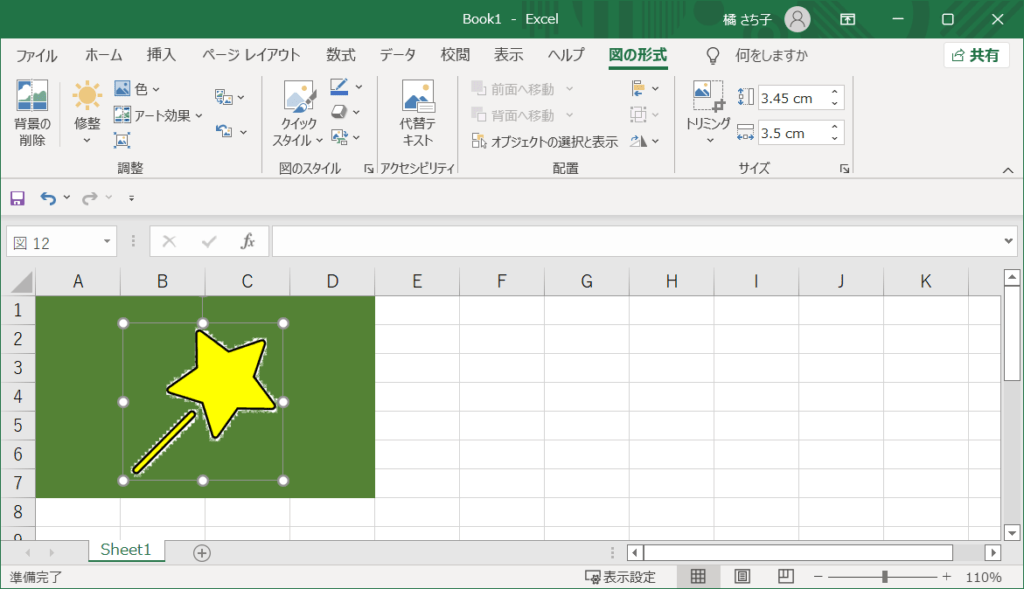Click the Select All corner triangle
Screen dimensions: 1024x589
coord(22,282)
